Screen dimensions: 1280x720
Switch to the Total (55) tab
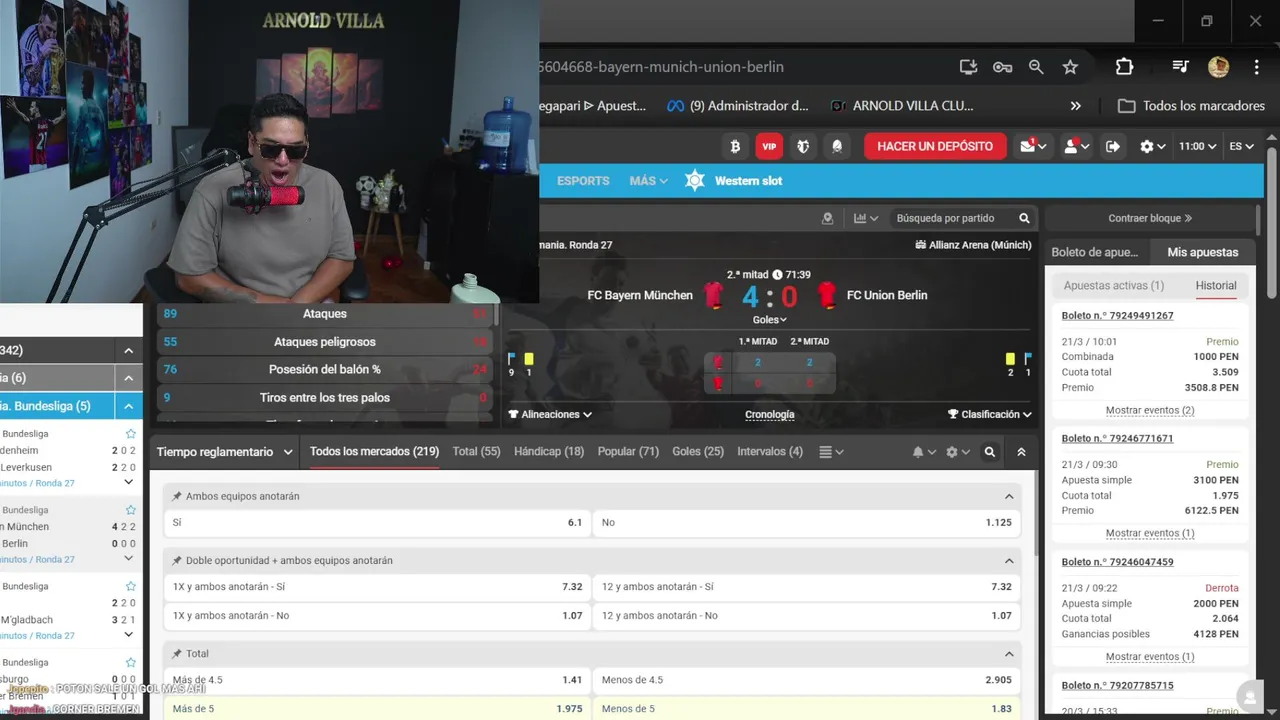coord(476,452)
